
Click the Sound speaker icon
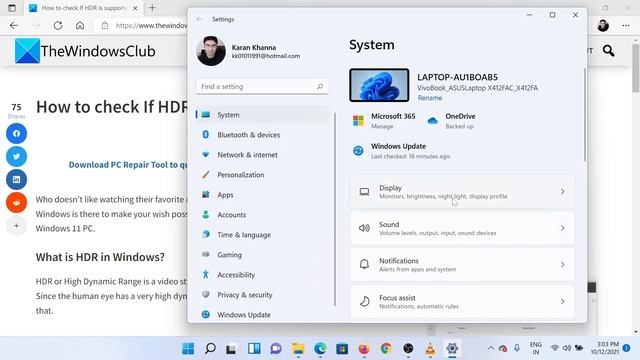click(x=364, y=228)
